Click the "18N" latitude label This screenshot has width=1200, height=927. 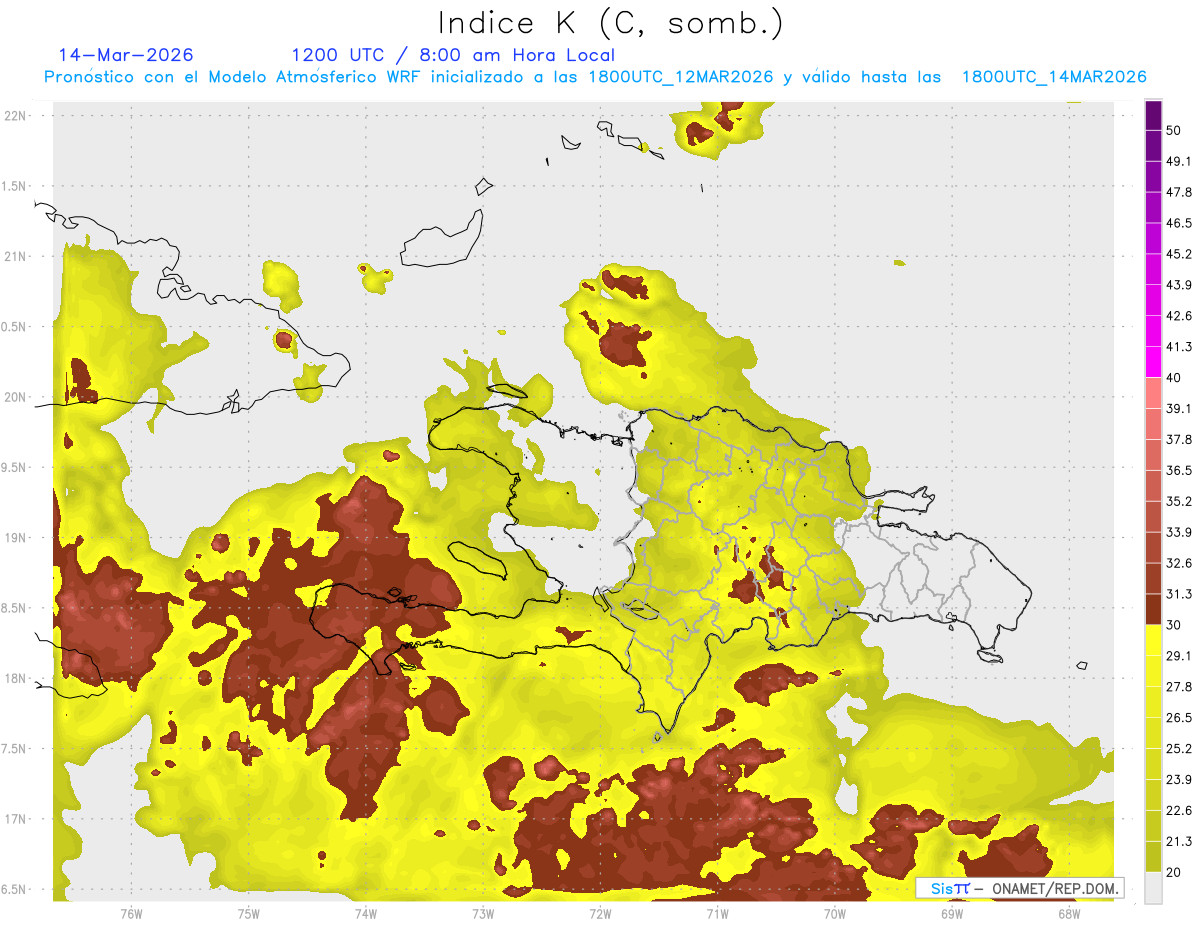[17, 678]
